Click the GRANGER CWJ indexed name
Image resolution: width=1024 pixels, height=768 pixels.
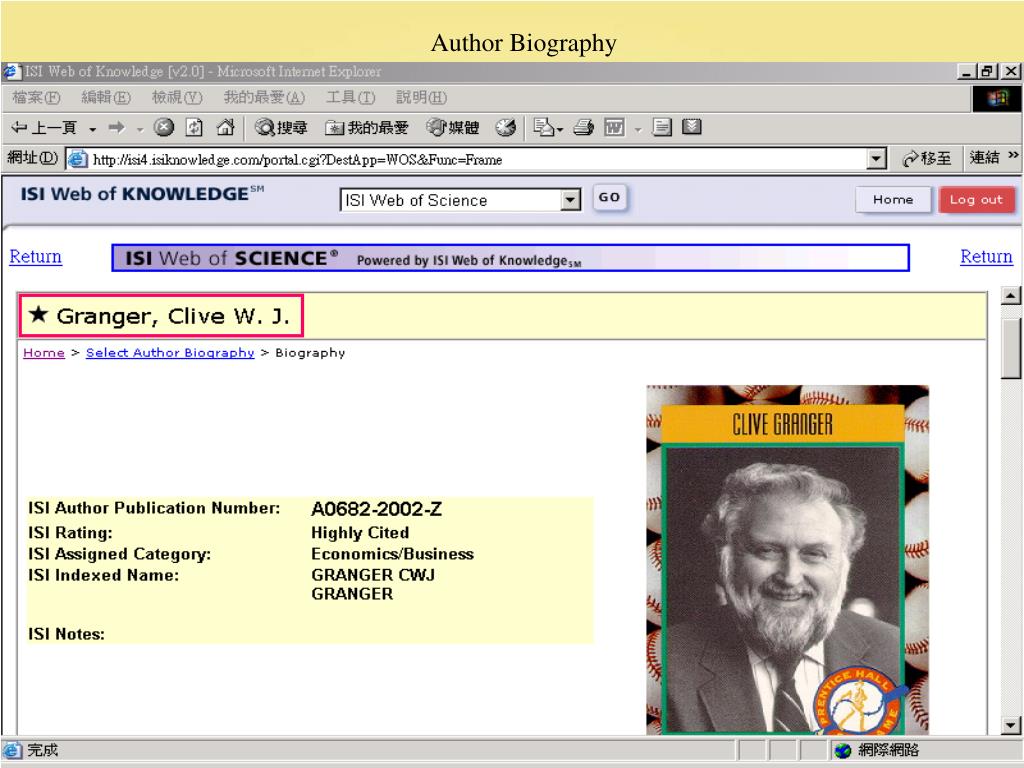coord(373,575)
